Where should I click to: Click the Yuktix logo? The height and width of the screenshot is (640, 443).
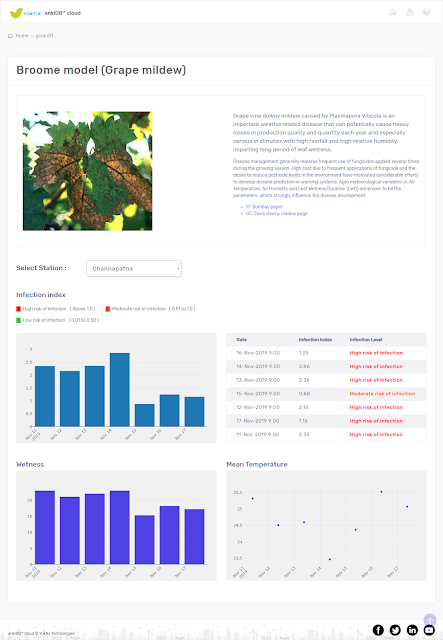point(25,13)
